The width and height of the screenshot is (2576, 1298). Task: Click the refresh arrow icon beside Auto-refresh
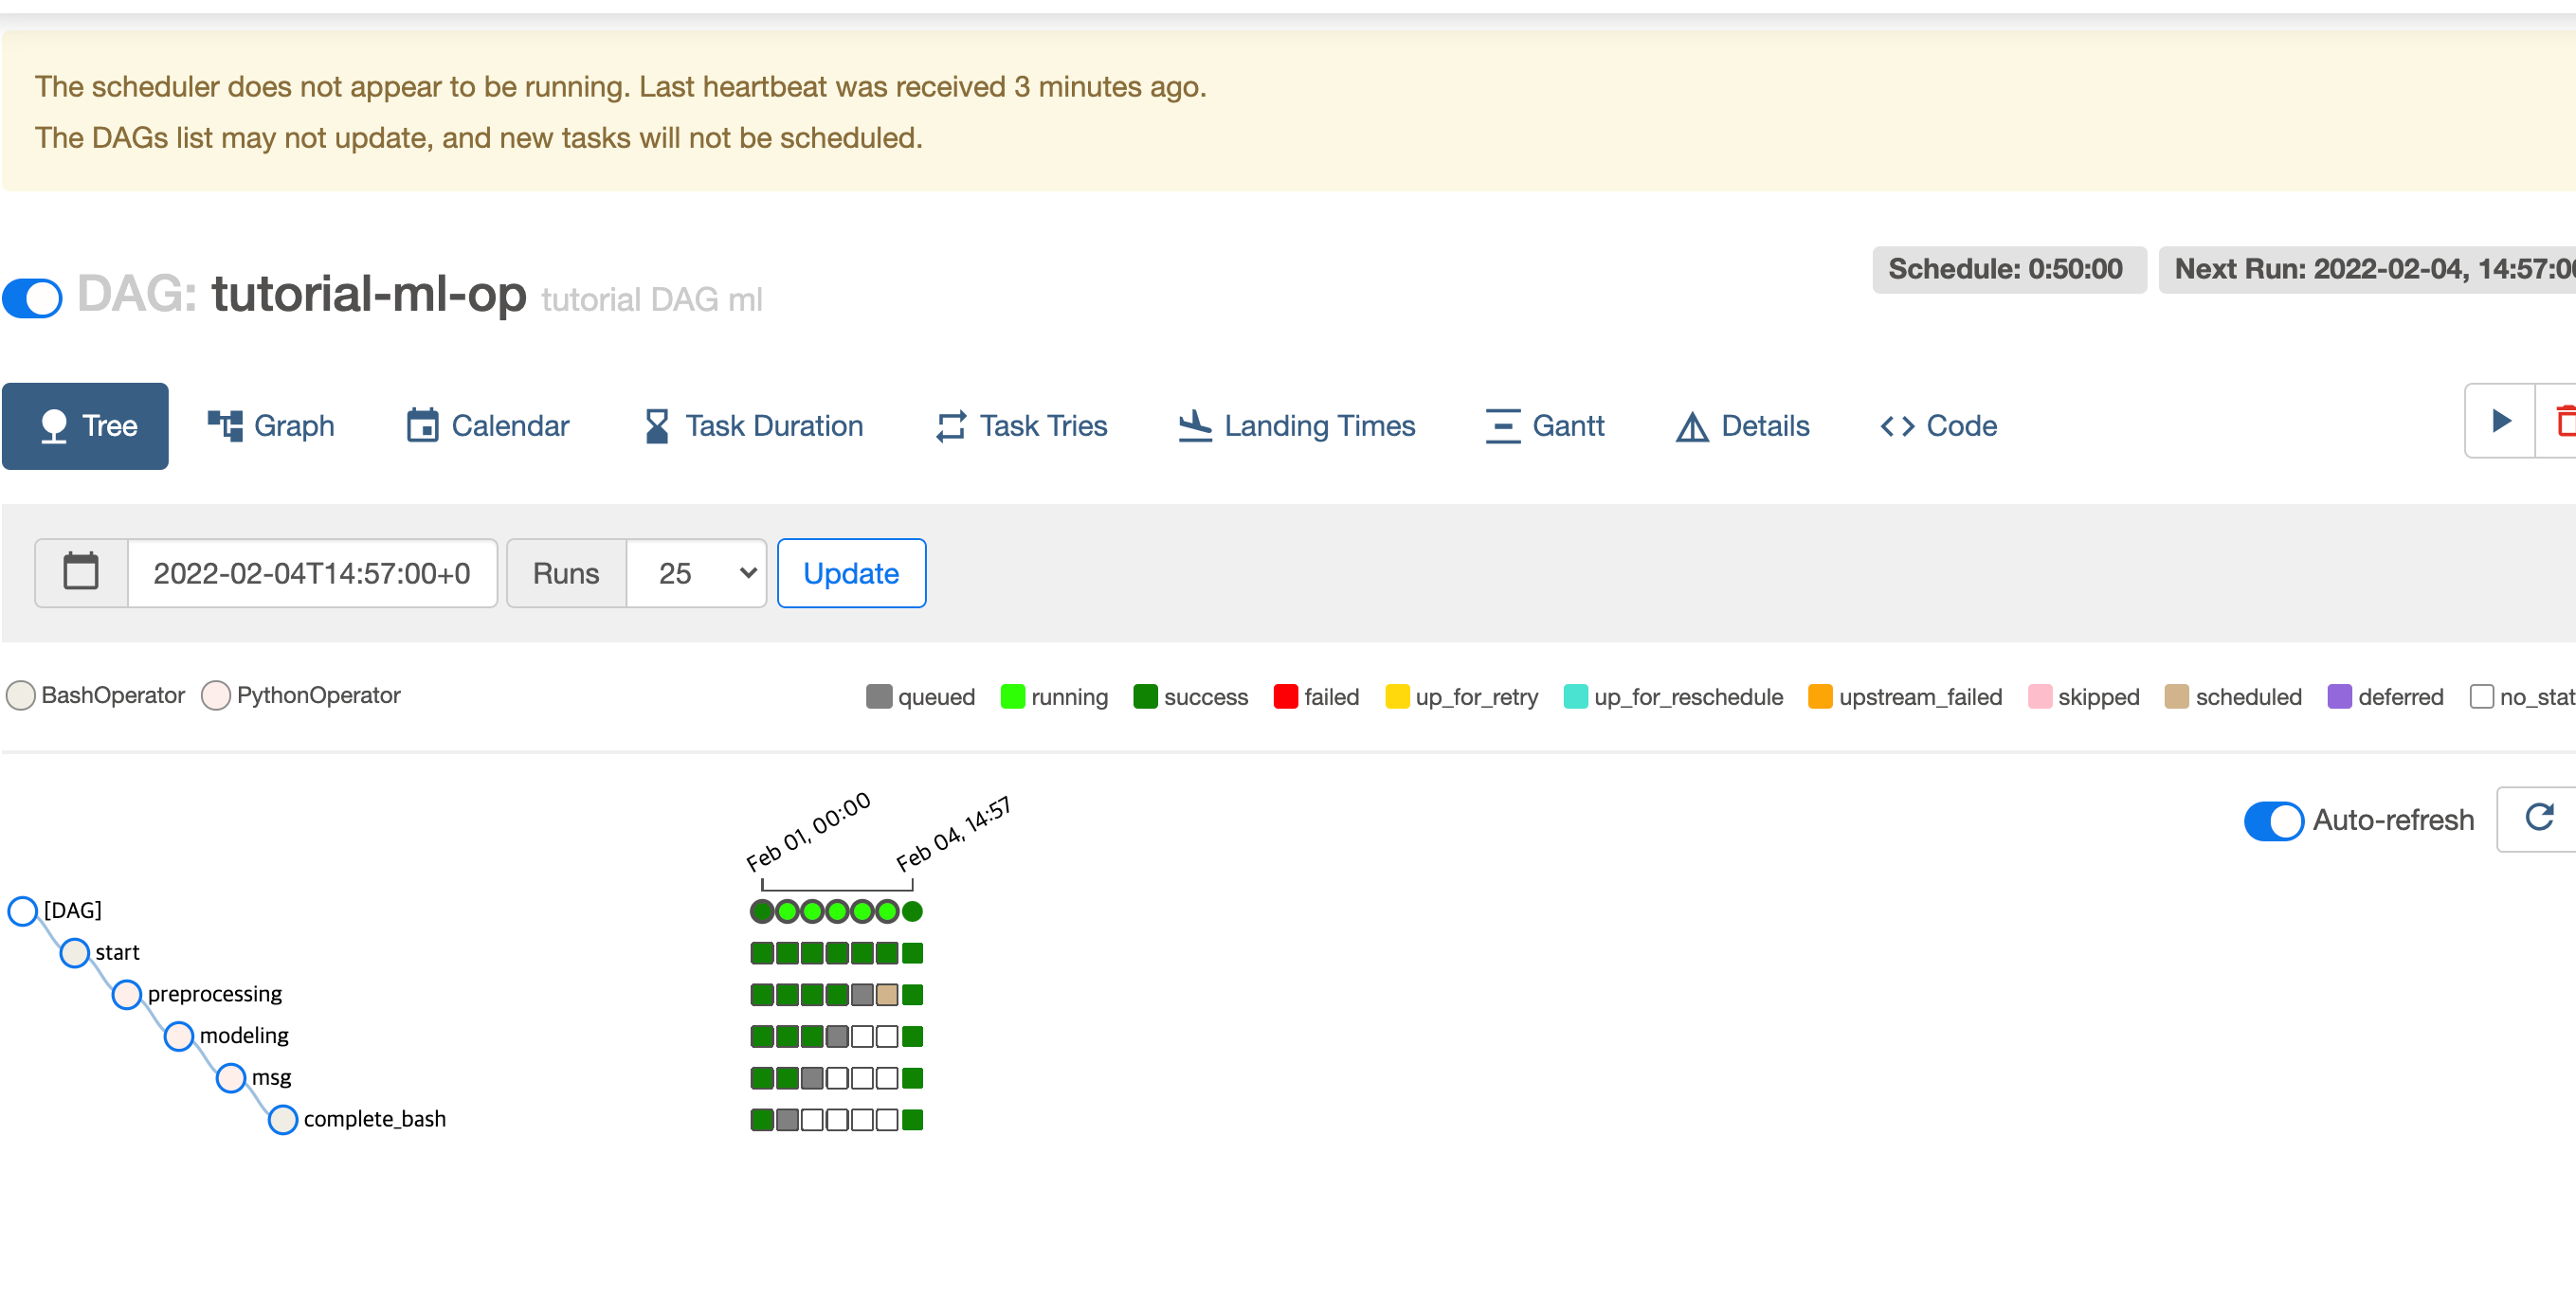tap(2539, 818)
